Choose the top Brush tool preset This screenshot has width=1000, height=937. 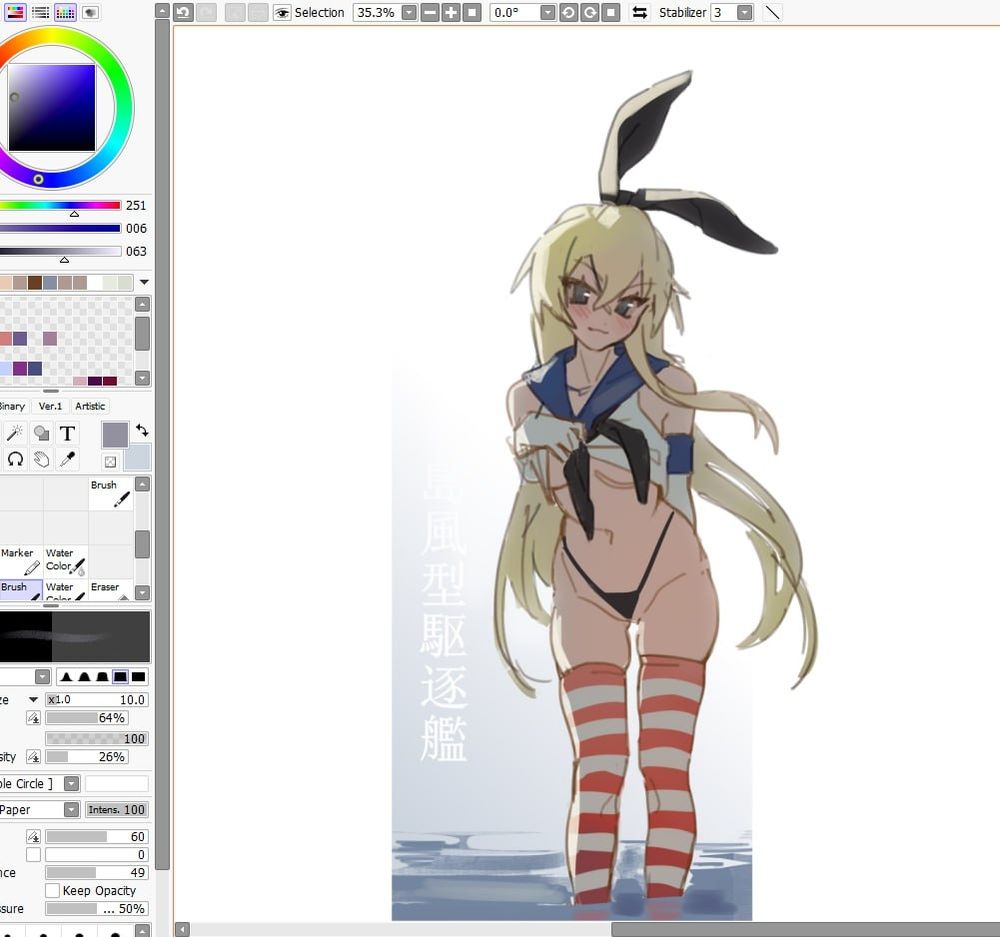[x=111, y=493]
